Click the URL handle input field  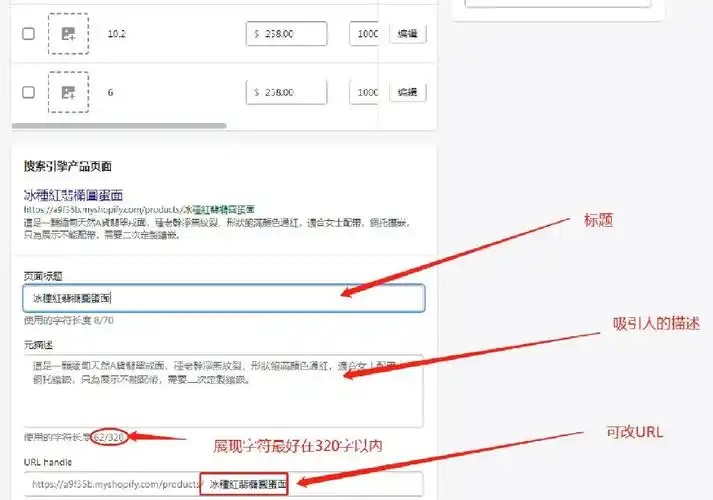click(224, 484)
